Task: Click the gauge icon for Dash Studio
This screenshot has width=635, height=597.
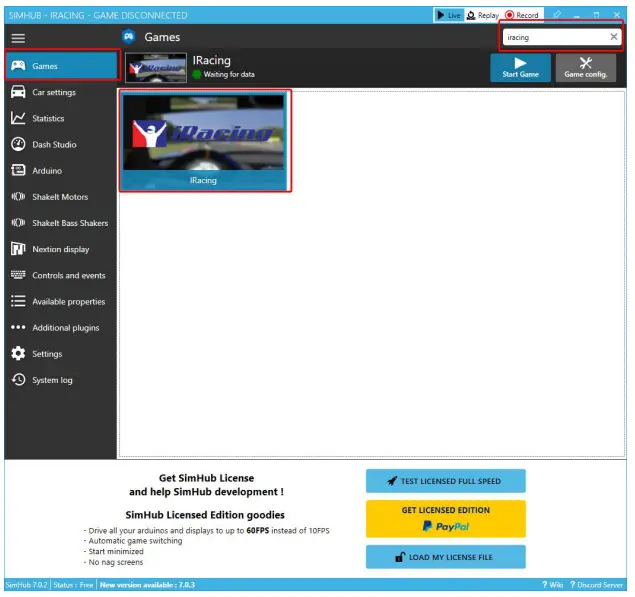Action: point(18,144)
